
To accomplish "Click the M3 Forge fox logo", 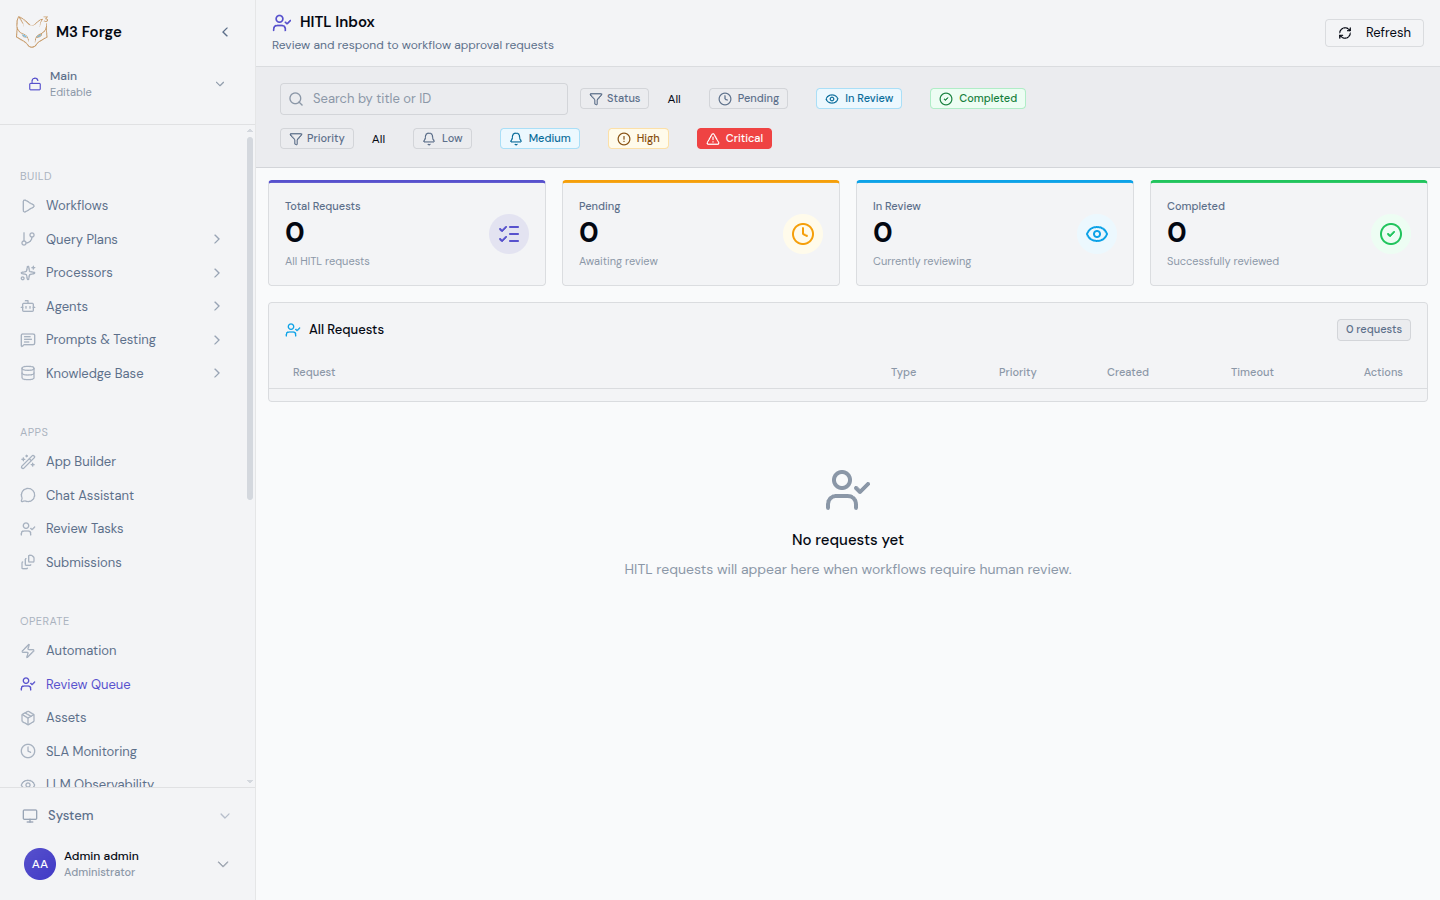I will (x=32, y=32).
